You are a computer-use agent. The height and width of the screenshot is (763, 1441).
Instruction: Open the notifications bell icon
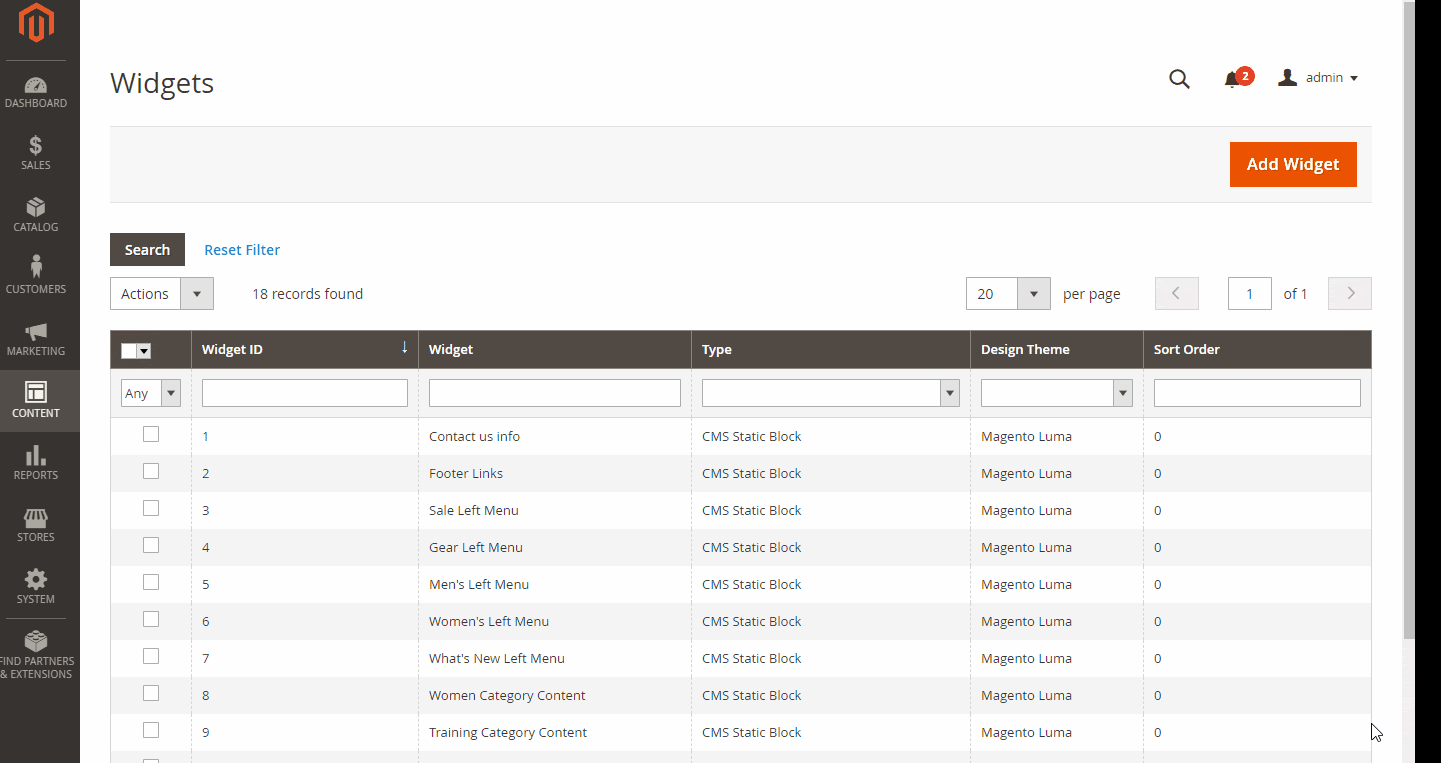pos(1232,80)
